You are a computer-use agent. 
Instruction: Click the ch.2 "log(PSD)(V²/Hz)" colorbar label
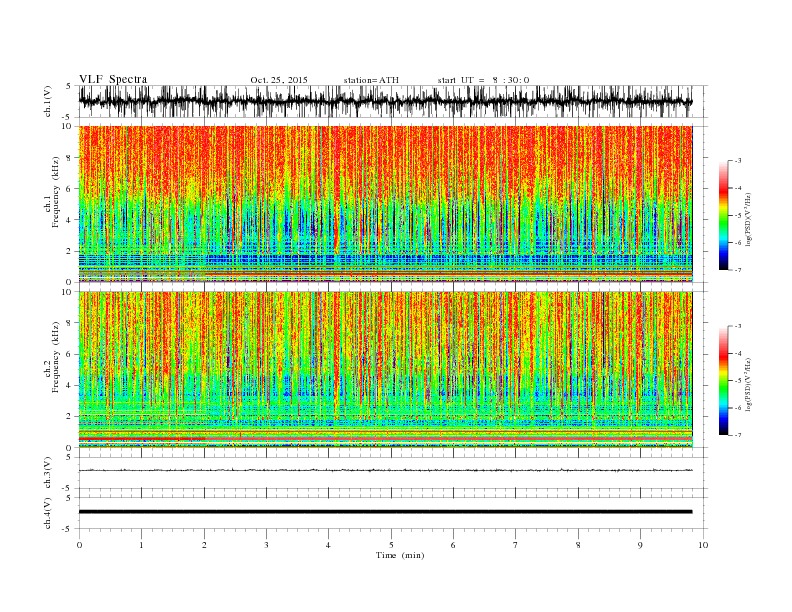coord(749,384)
